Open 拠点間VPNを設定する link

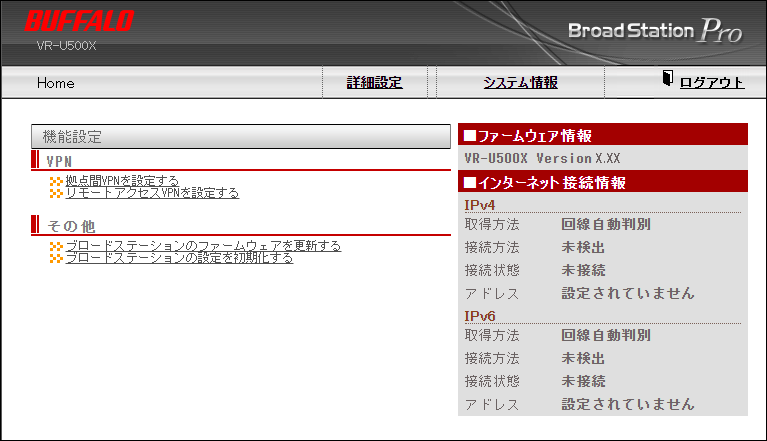pyautogui.click(x=122, y=181)
